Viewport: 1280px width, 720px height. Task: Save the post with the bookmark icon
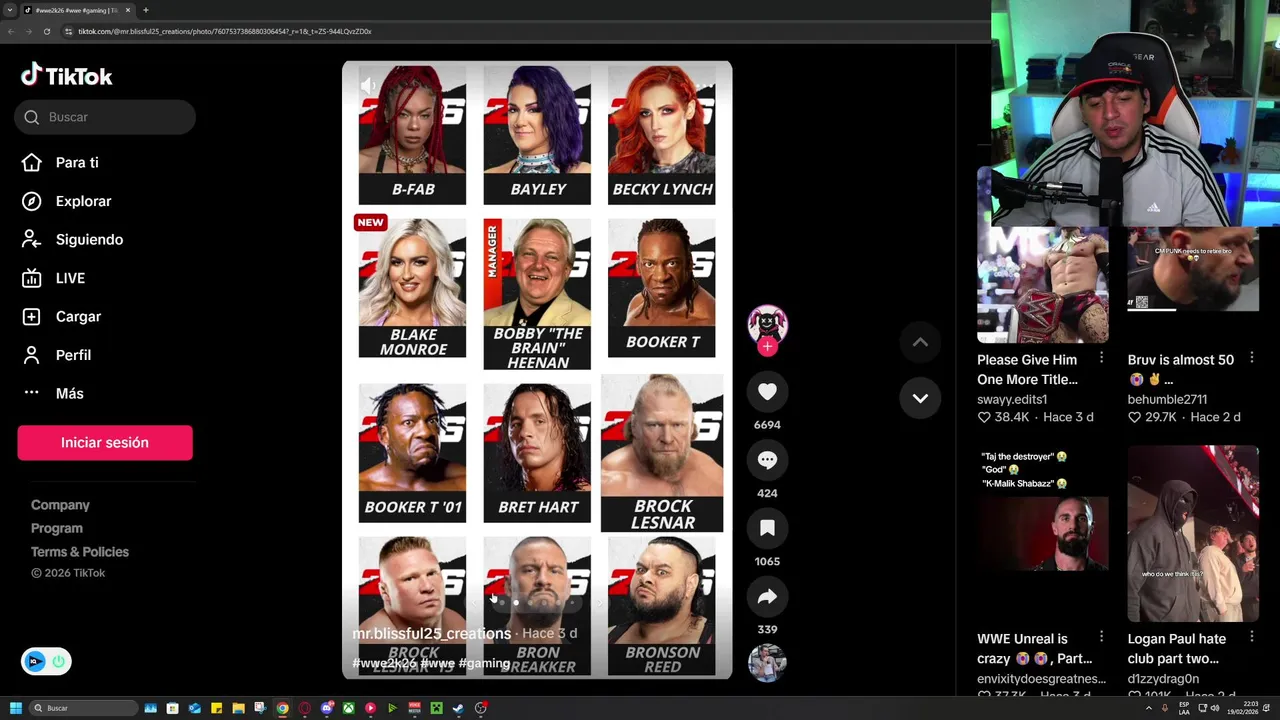(767, 528)
